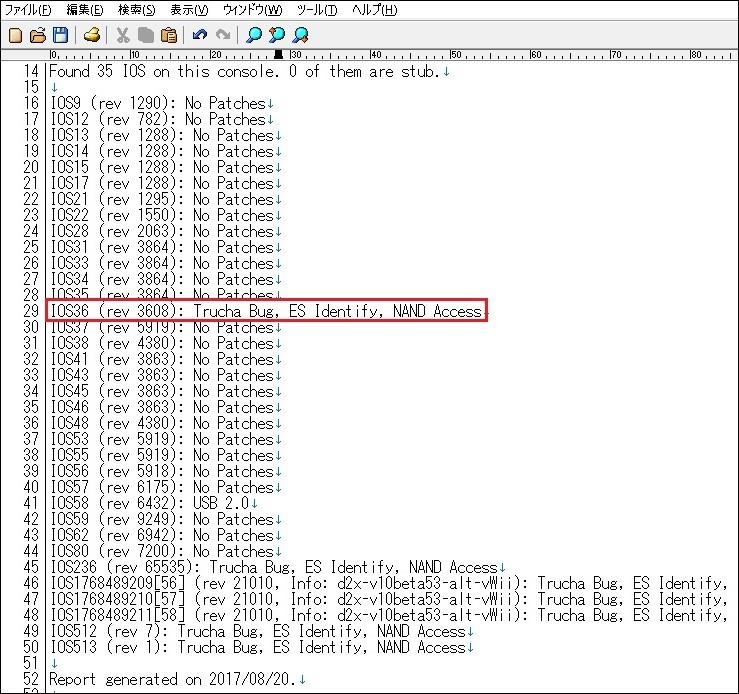Viewport: 739px width, 694px height.
Task: Click the Open folder toolbar icon
Action: [38, 35]
